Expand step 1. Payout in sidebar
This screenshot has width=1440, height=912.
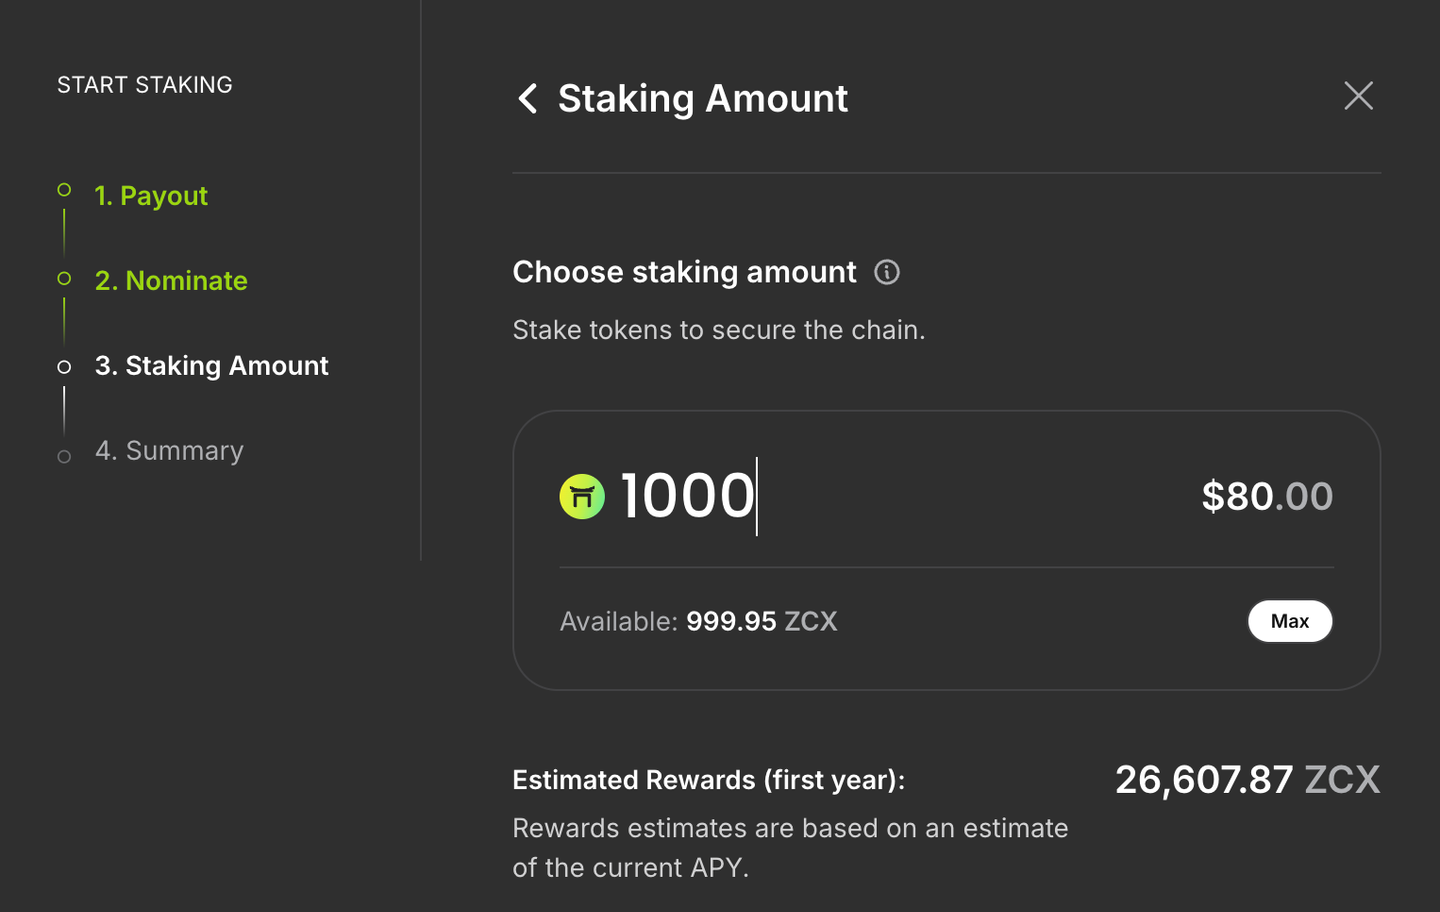pos(151,195)
